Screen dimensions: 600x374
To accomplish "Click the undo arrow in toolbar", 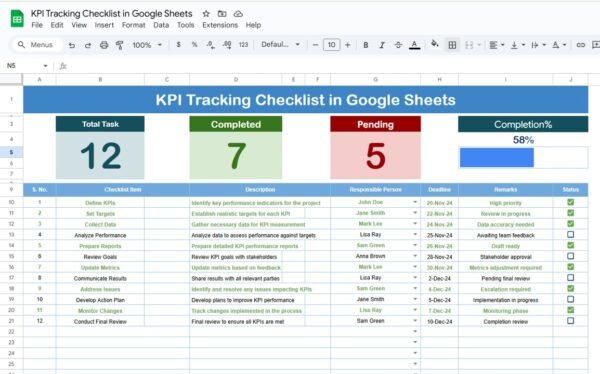I will pos(72,45).
